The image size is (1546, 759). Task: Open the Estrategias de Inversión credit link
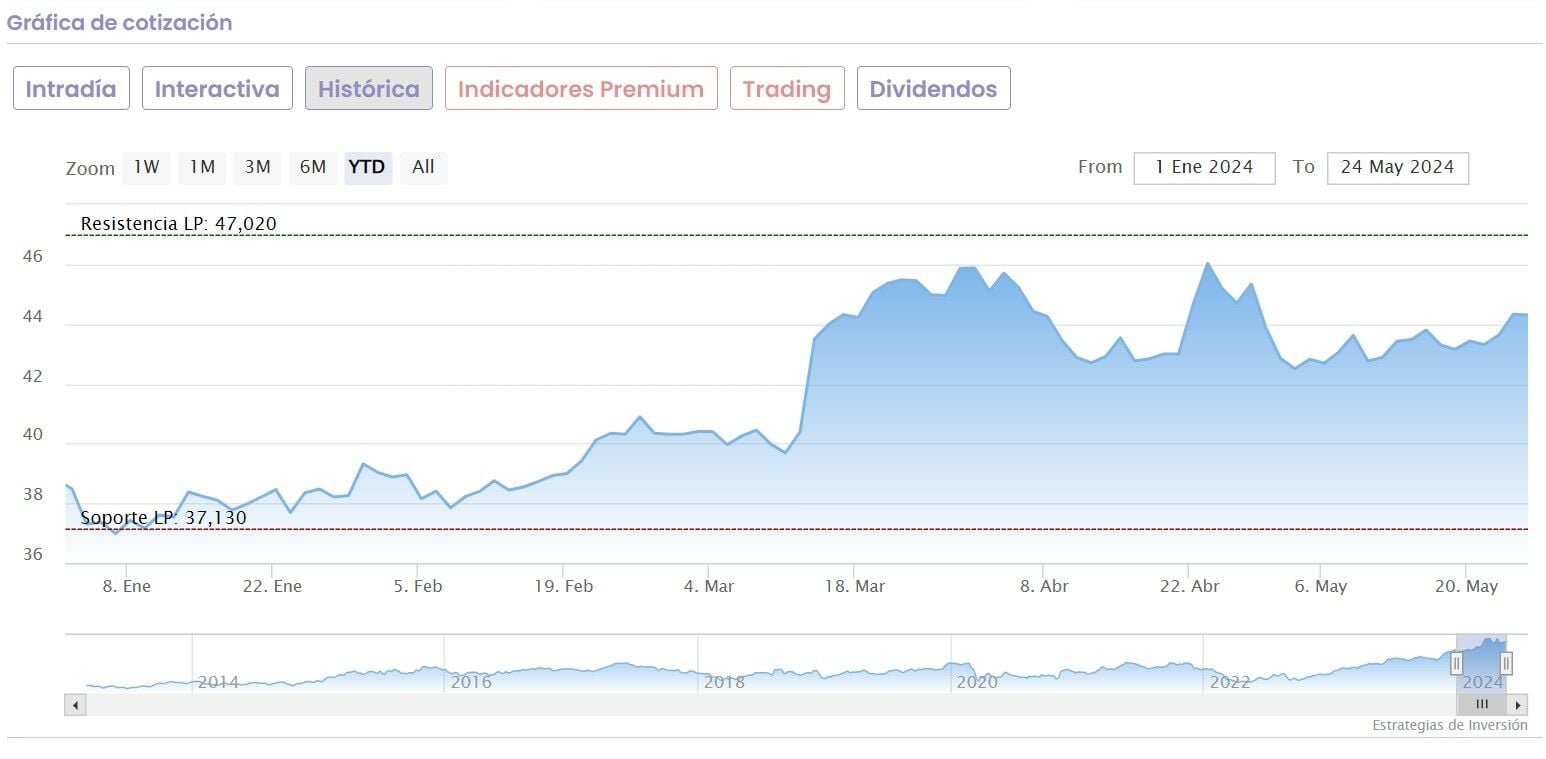(1449, 726)
